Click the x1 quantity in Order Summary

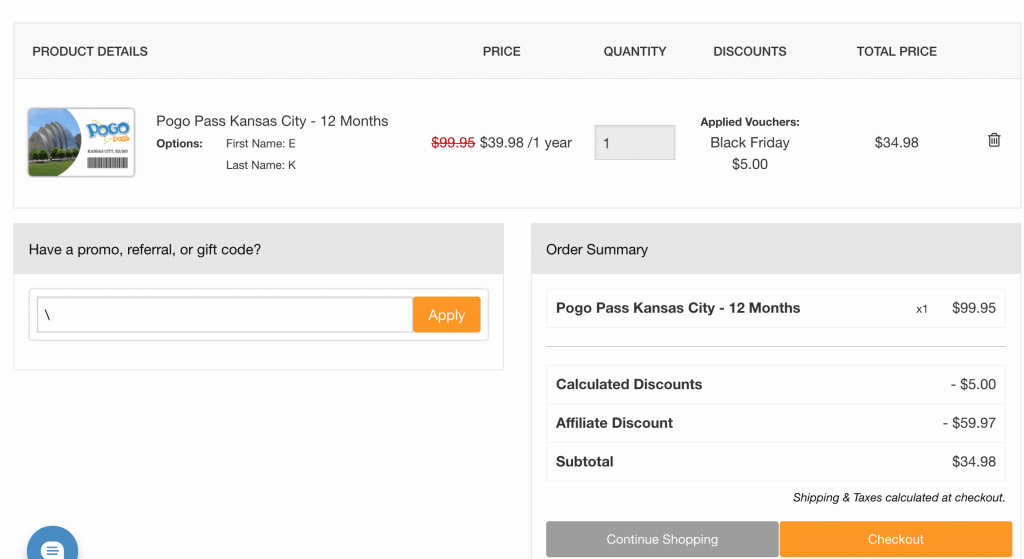921,309
